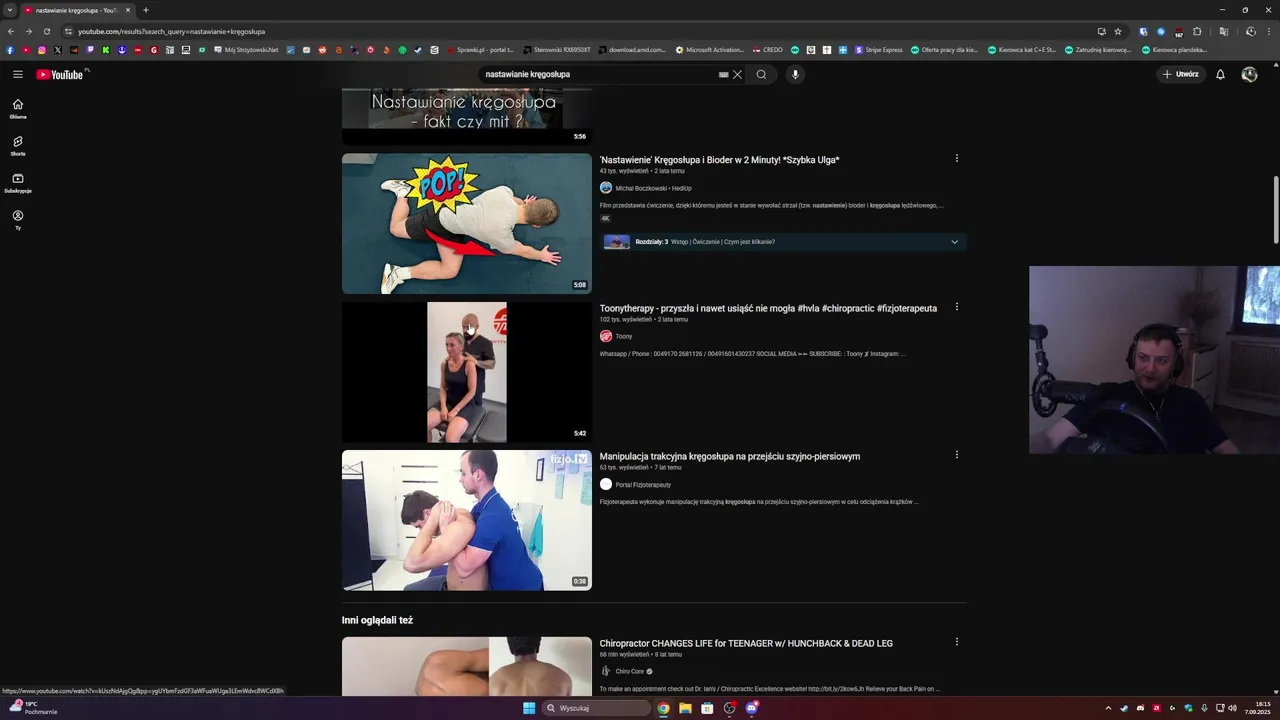
Task: Open the on-screen keyboard icon in search
Action: pyautogui.click(x=723, y=74)
